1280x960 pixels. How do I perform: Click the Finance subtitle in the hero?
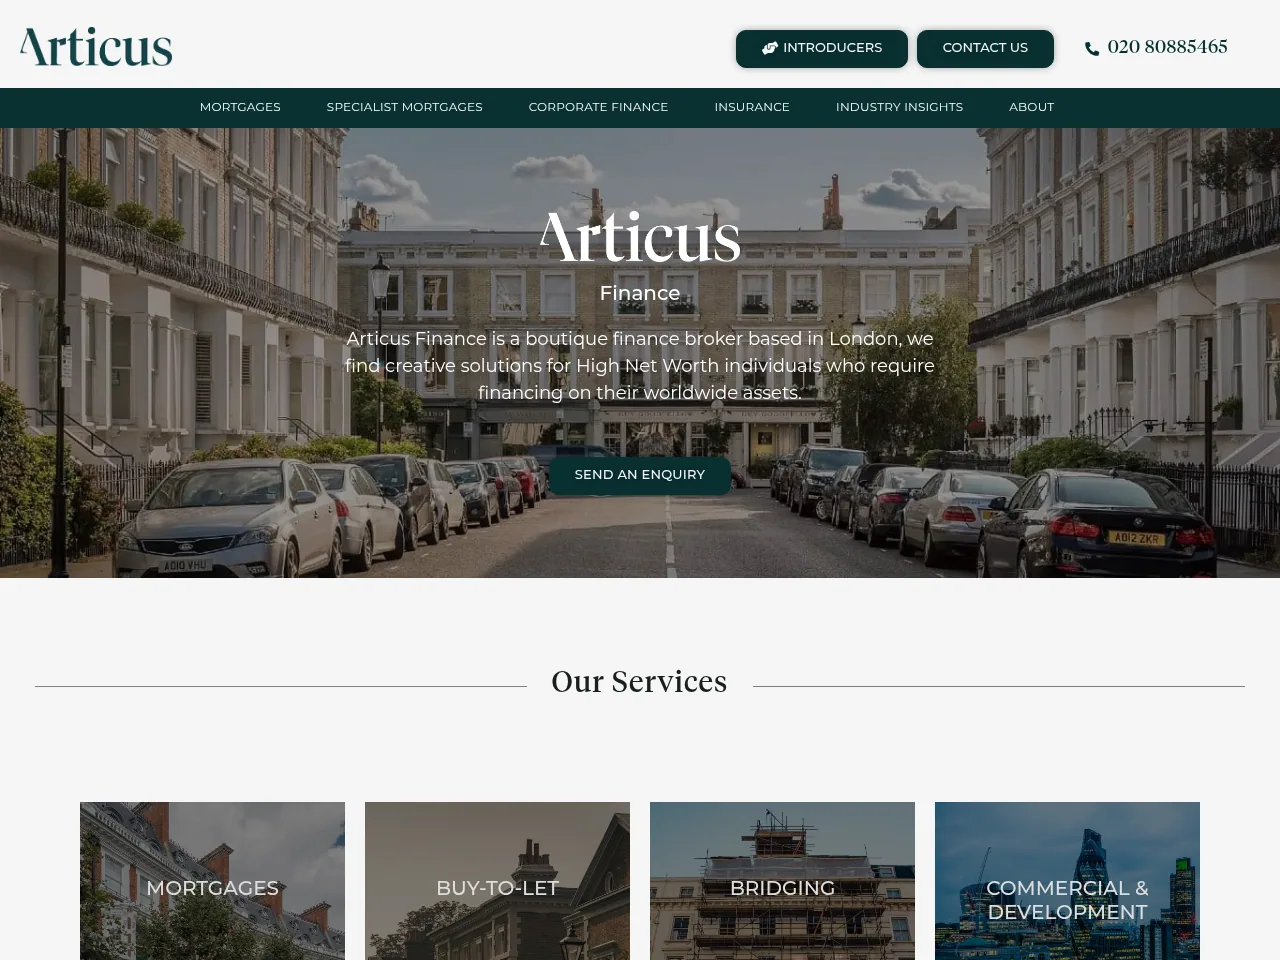639,293
